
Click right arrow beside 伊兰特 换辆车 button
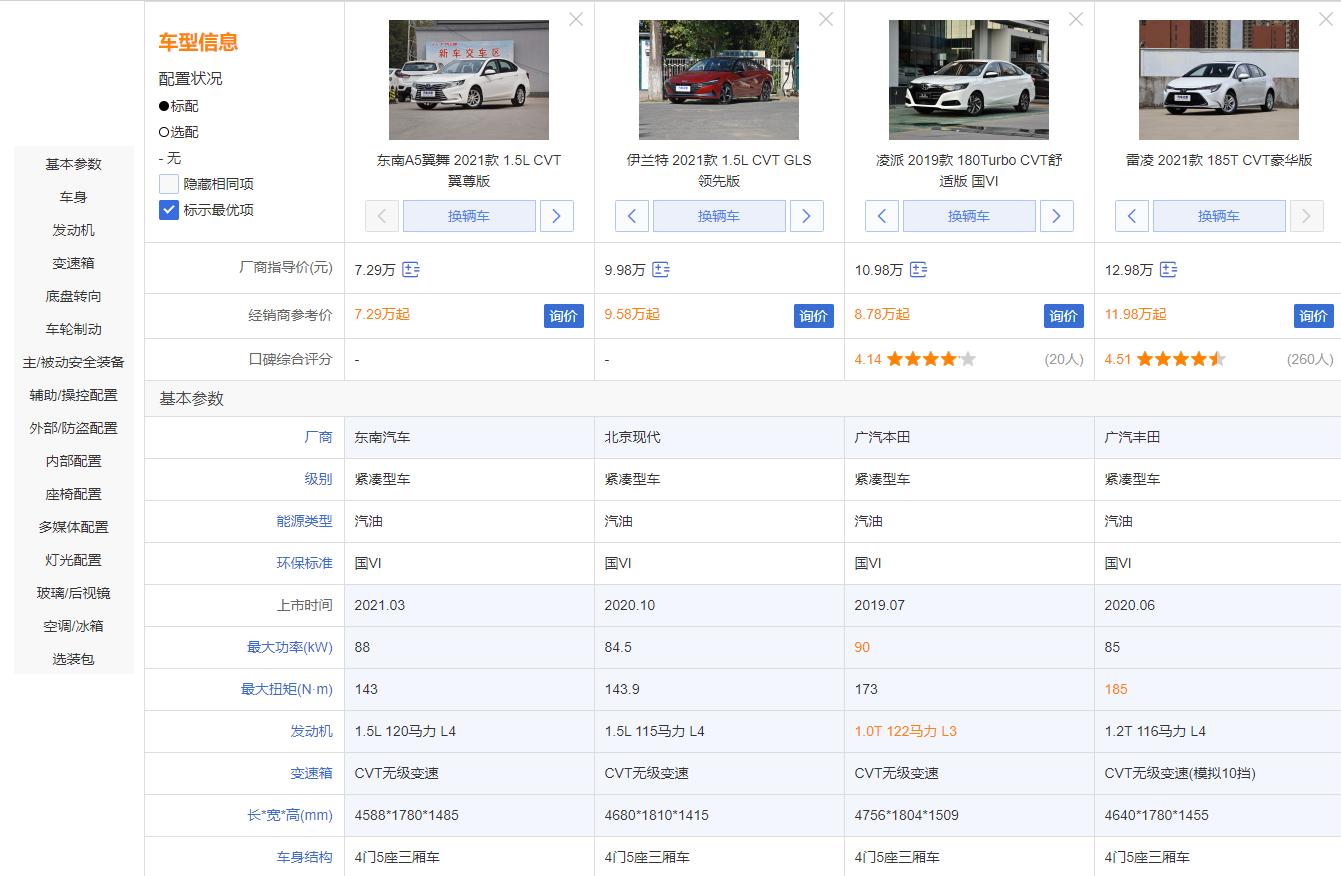pyautogui.click(x=807, y=215)
